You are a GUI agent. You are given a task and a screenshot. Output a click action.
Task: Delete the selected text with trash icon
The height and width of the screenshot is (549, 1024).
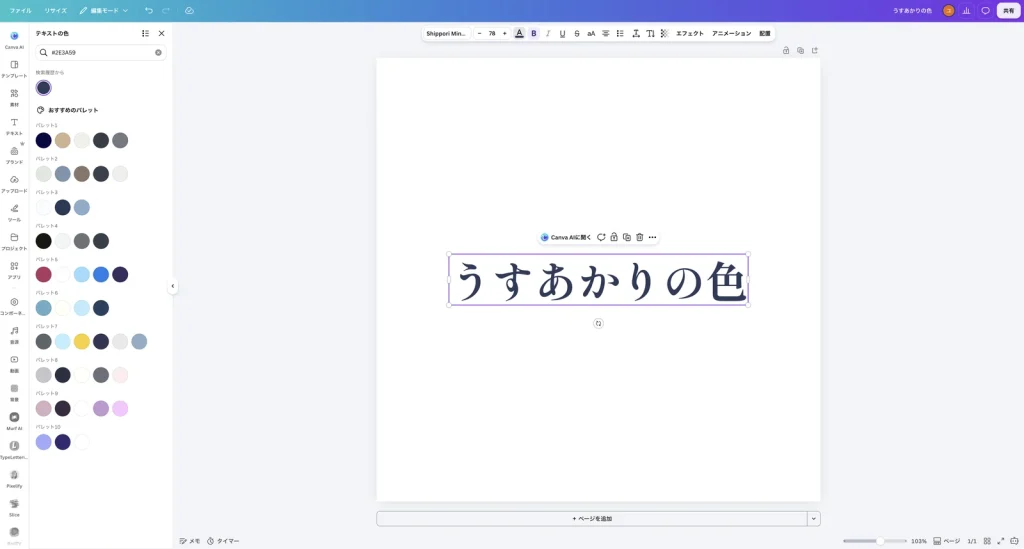(639, 237)
